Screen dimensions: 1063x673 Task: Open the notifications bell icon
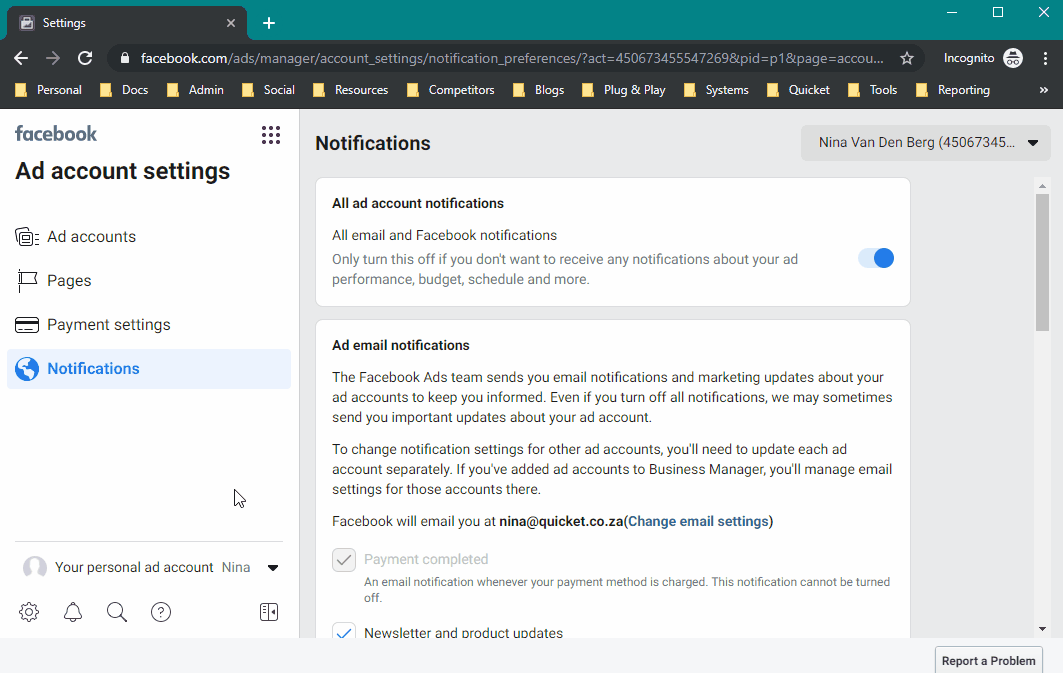coord(73,612)
